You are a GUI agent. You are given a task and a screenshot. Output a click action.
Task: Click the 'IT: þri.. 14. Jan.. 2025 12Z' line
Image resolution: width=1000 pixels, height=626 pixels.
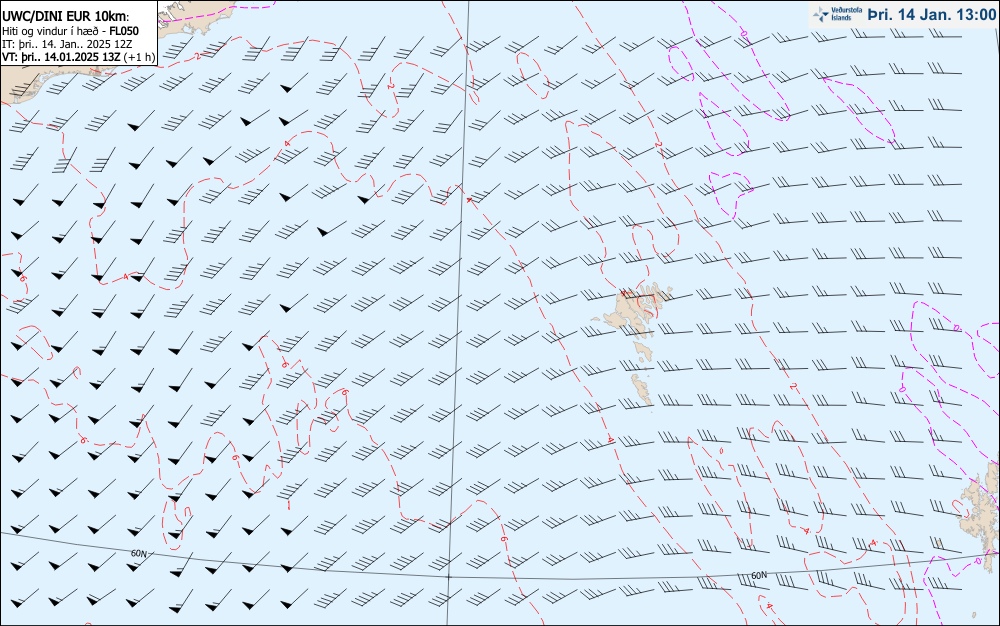click(68, 44)
